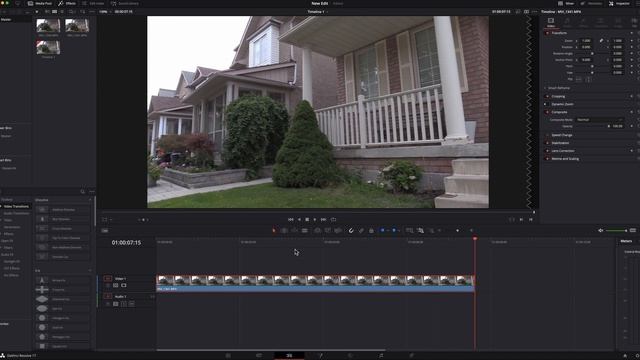The width and height of the screenshot is (640, 360).
Task: Open the Composite Mode dropdown
Action: point(600,120)
